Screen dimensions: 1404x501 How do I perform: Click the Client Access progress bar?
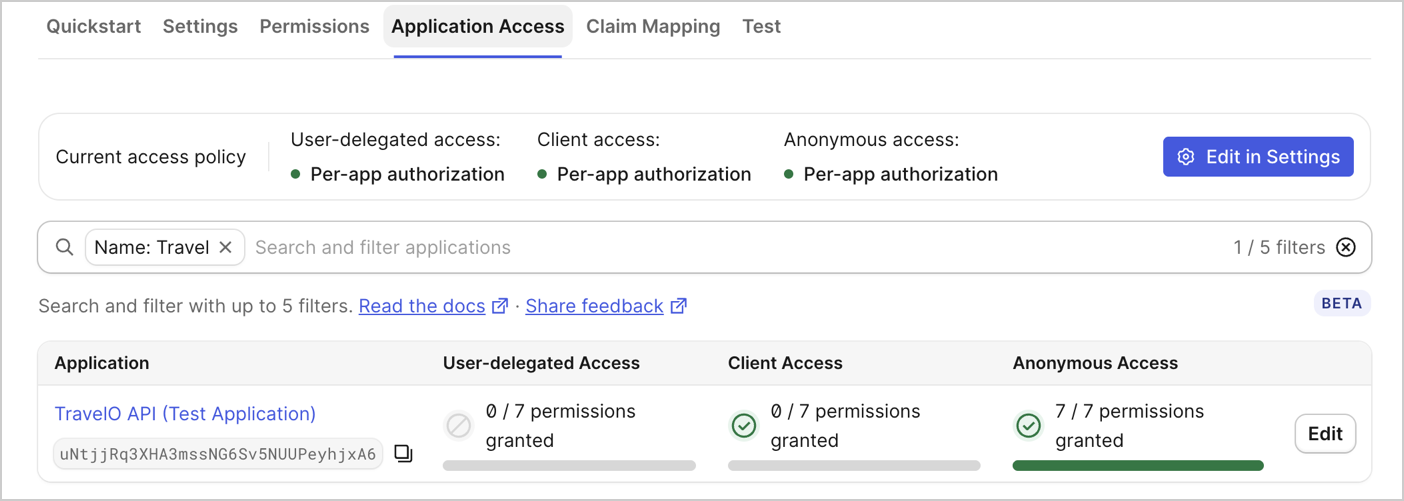pos(854,465)
